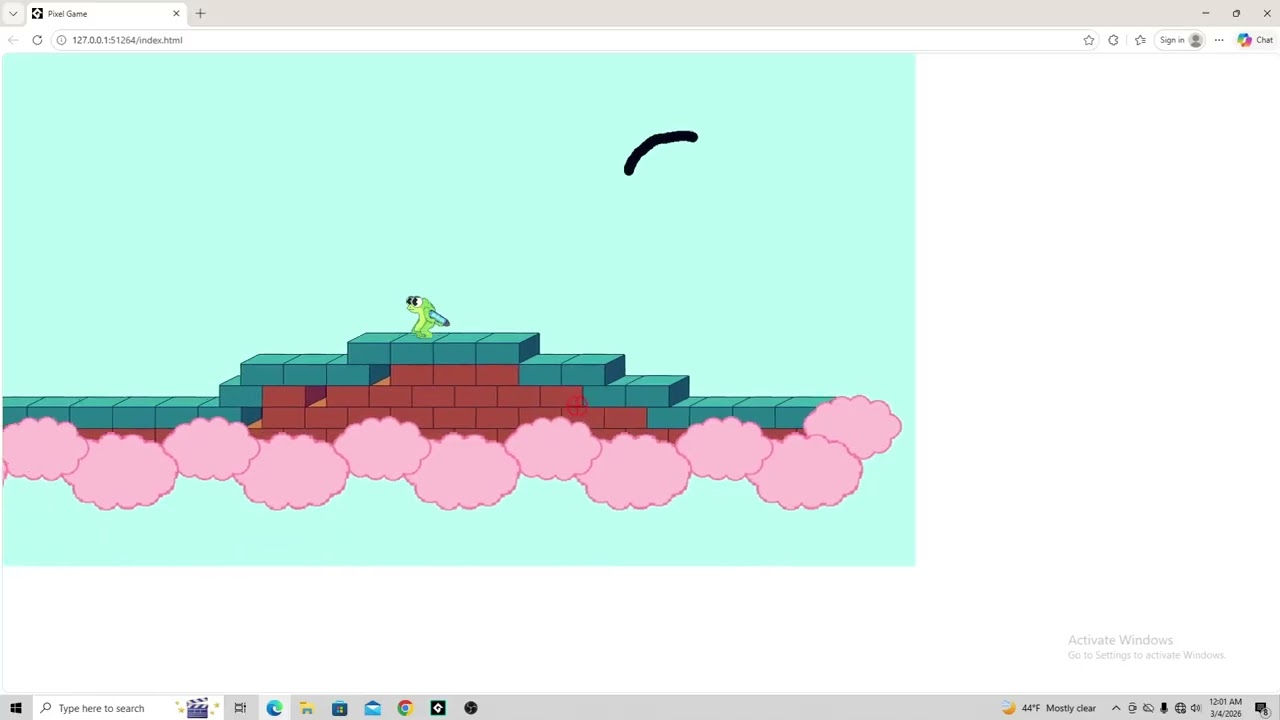Refresh the game page

(x=37, y=40)
